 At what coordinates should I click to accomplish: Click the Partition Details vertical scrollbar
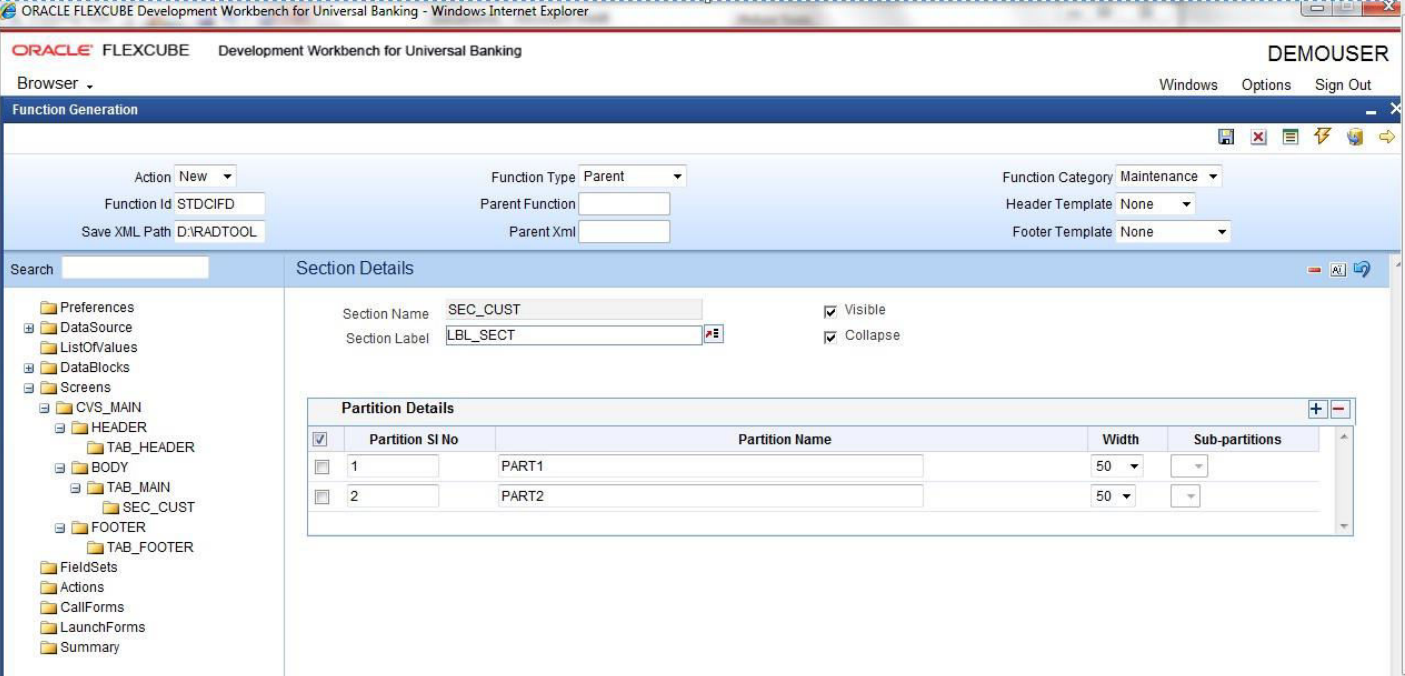pos(1343,481)
